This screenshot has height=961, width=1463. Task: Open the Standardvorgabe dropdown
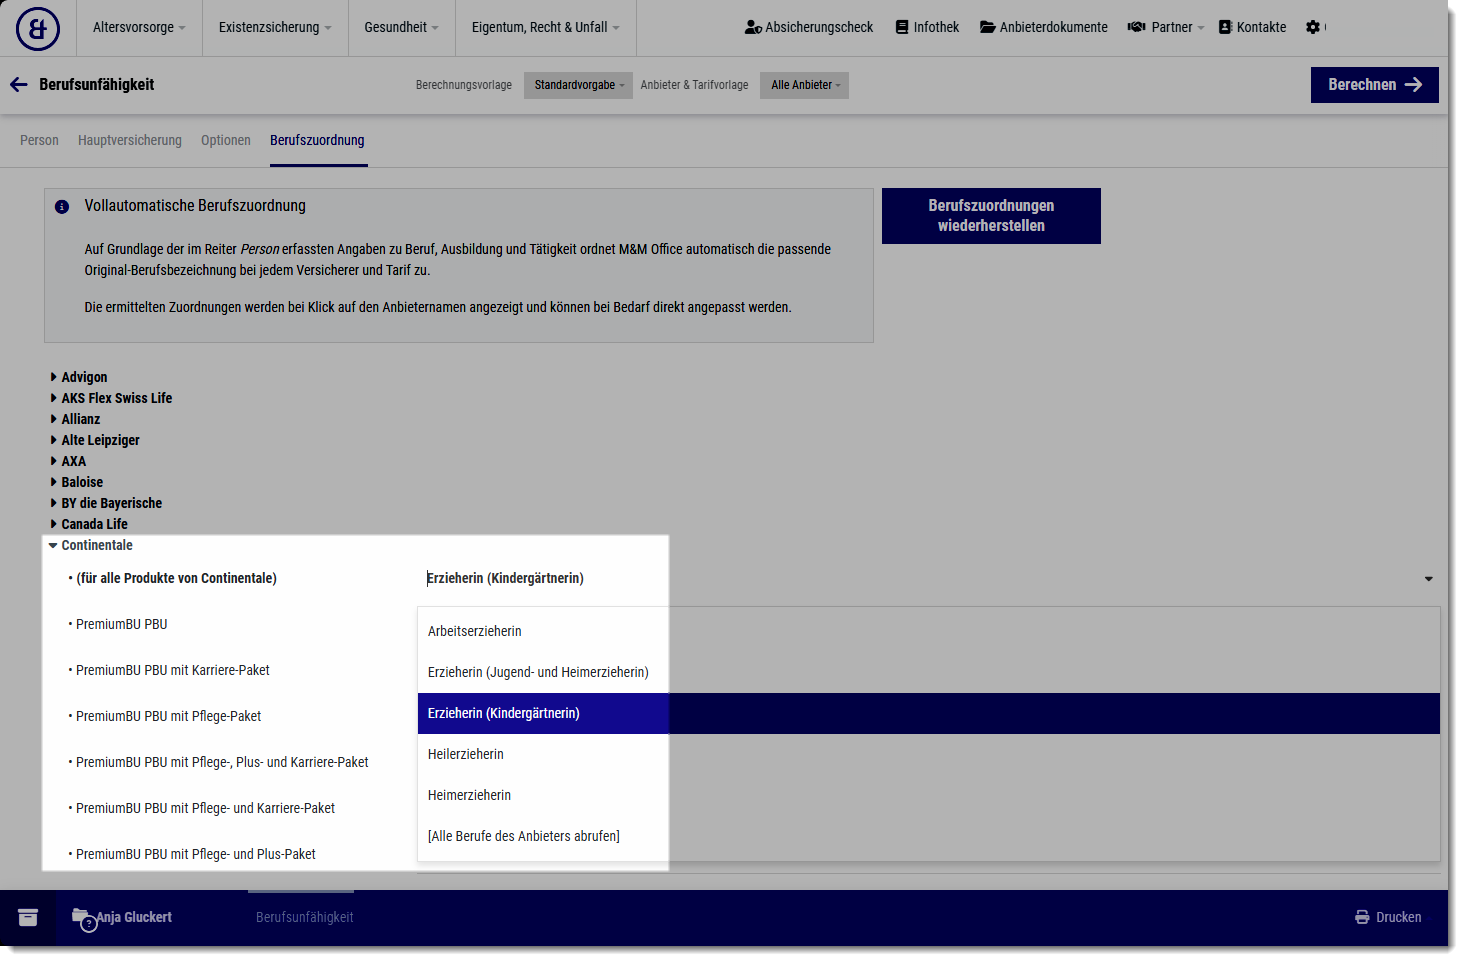pos(578,85)
